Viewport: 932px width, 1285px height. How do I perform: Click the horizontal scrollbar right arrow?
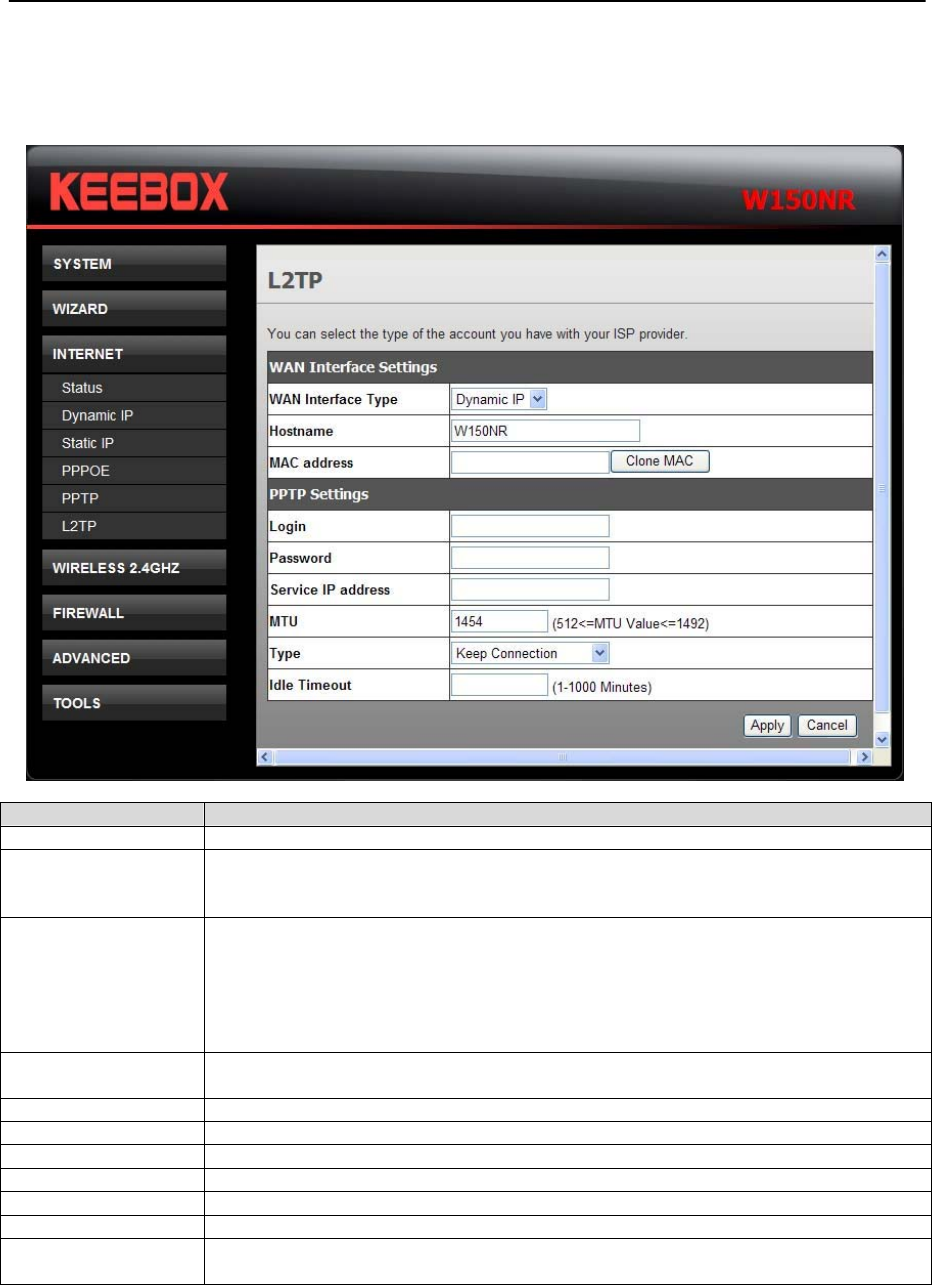pyautogui.click(x=866, y=758)
